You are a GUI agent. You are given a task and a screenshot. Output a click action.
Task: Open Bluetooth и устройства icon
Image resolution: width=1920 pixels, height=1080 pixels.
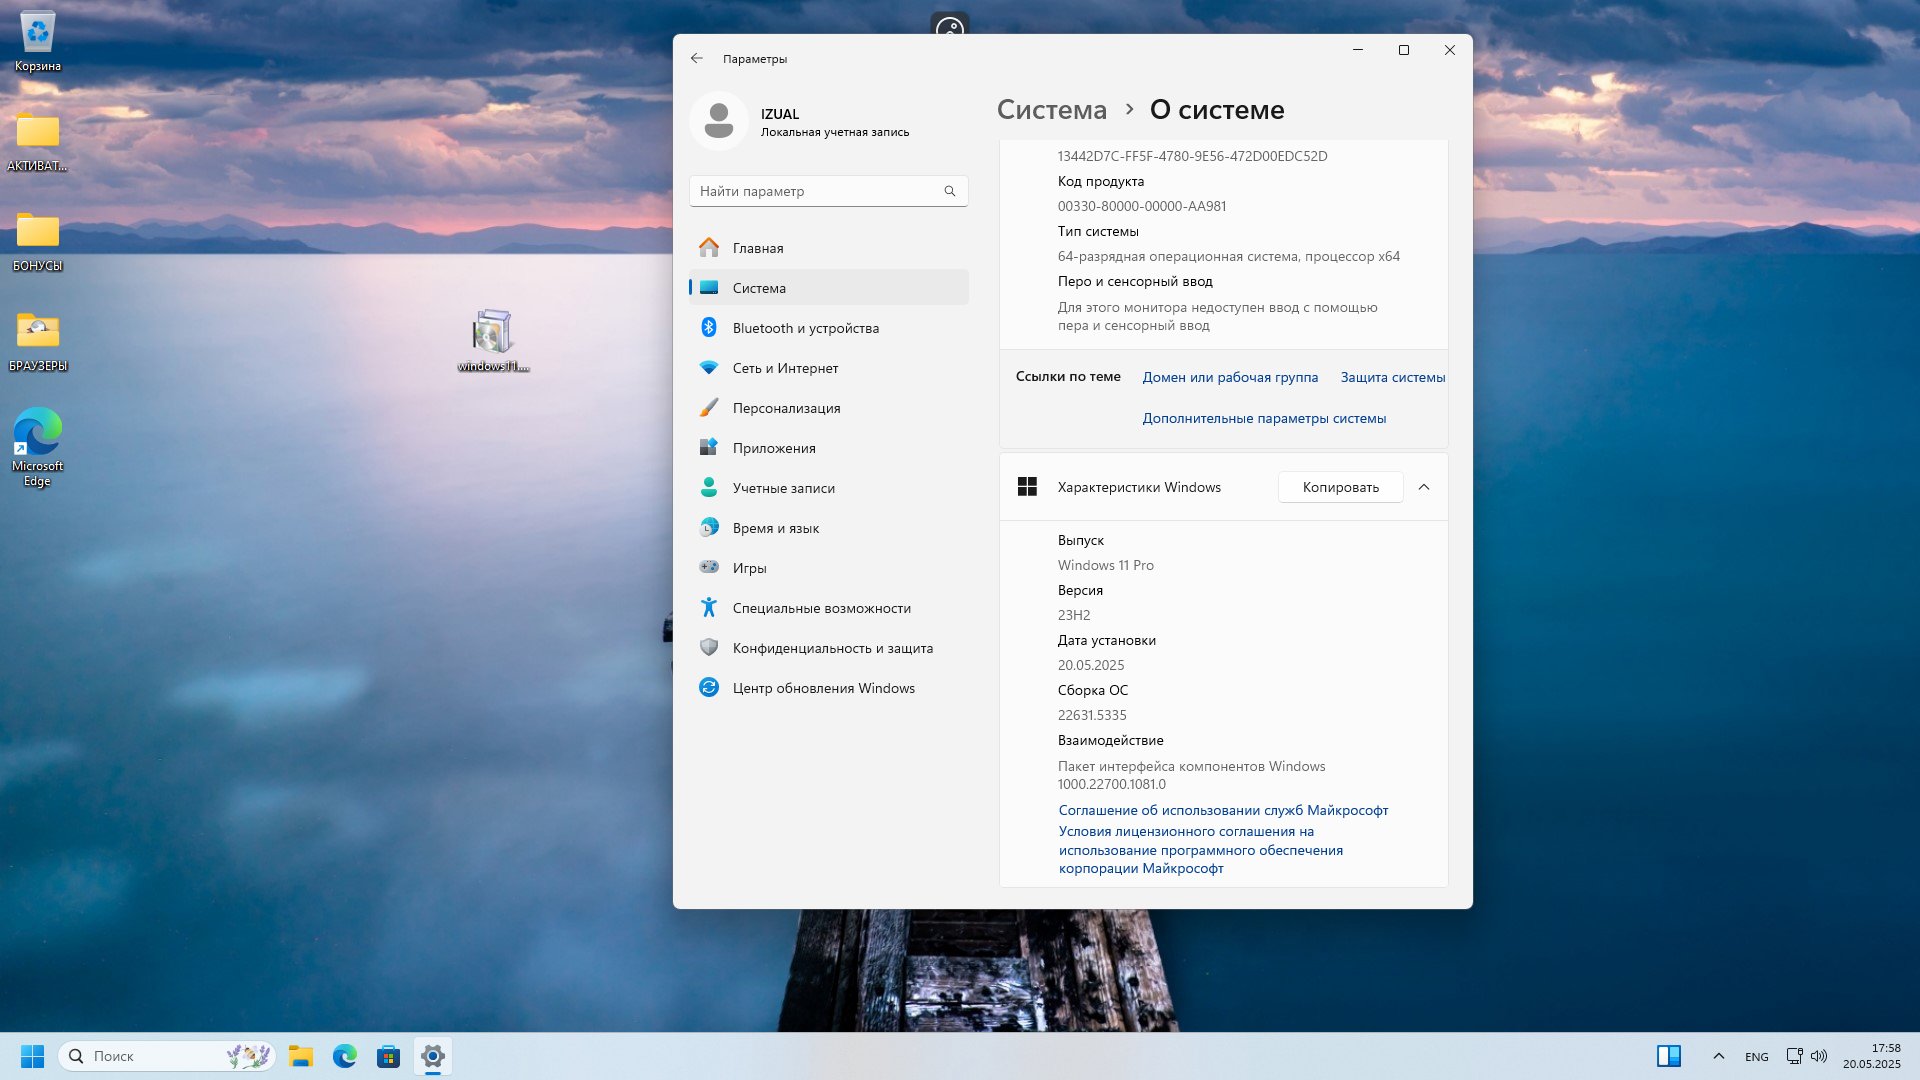(709, 327)
